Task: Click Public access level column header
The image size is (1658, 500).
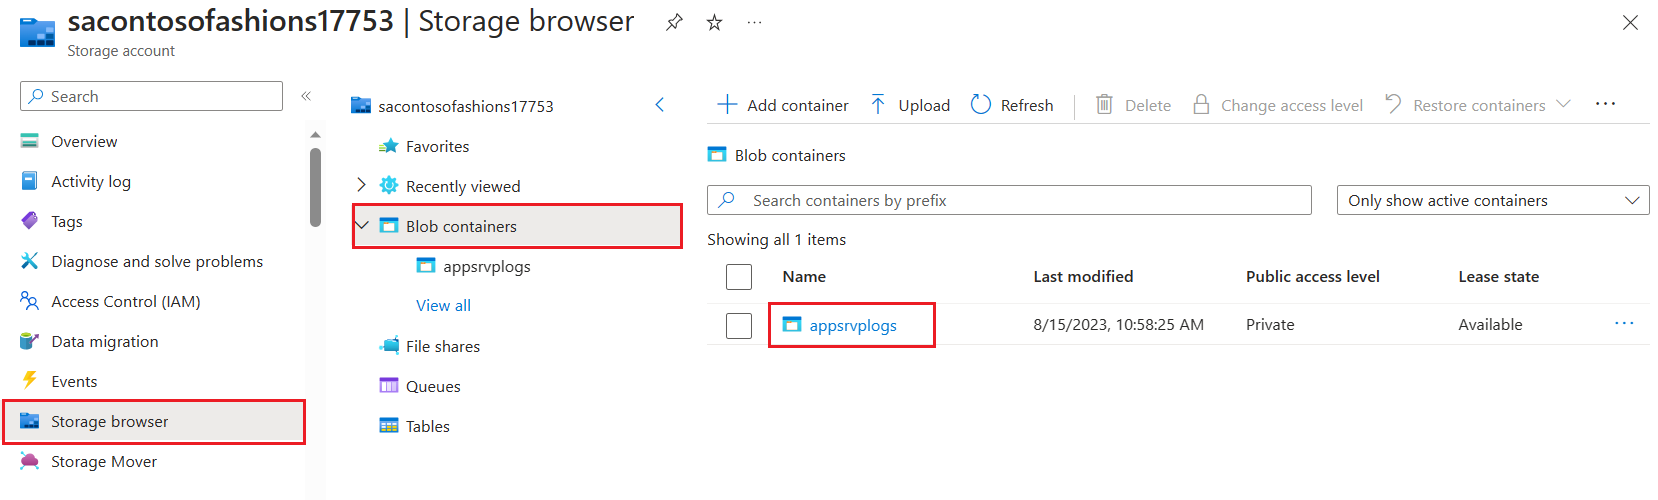Action: 1313,277
